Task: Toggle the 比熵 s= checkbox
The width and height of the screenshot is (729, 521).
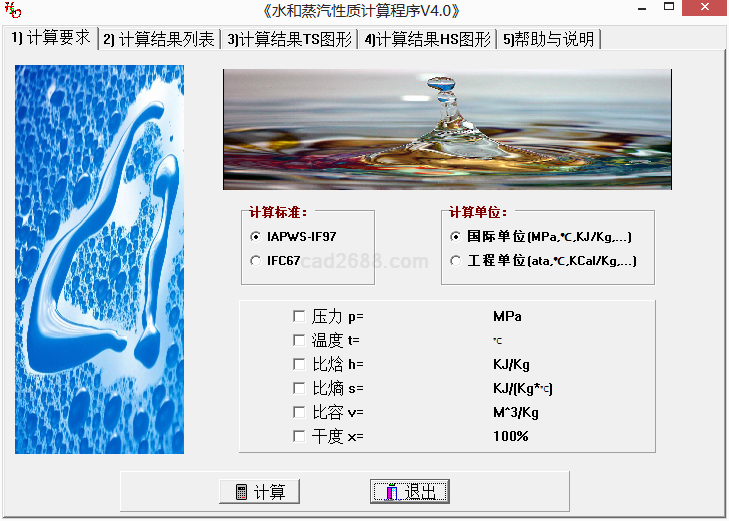Action: (299, 388)
